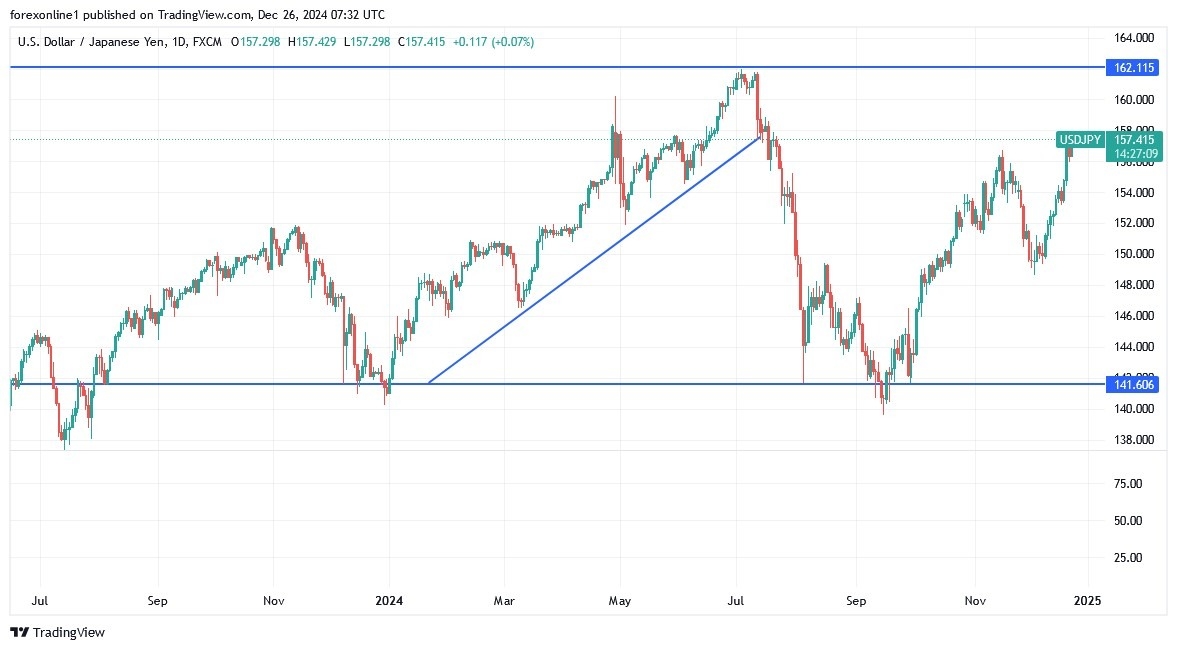Click the TradingView logo in bottom corner

[57, 632]
